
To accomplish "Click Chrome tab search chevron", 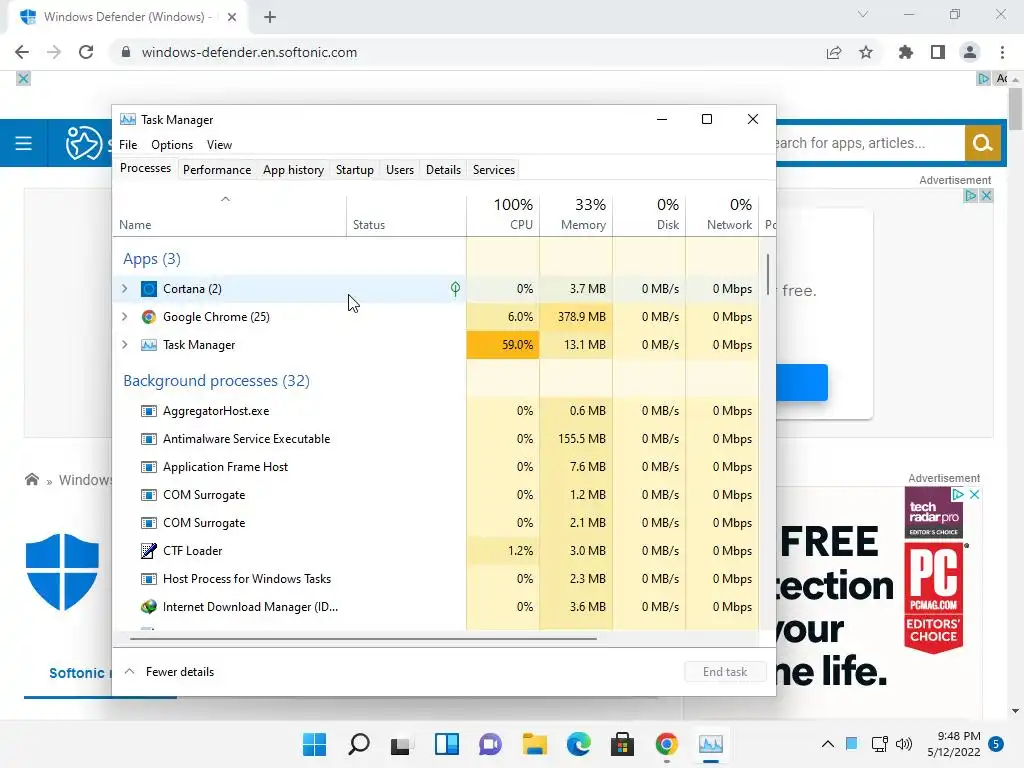I will coord(863,14).
